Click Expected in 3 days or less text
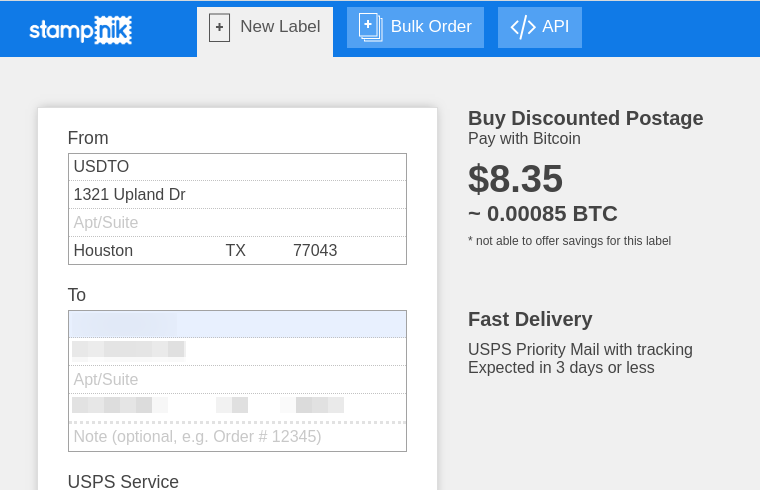 point(561,367)
